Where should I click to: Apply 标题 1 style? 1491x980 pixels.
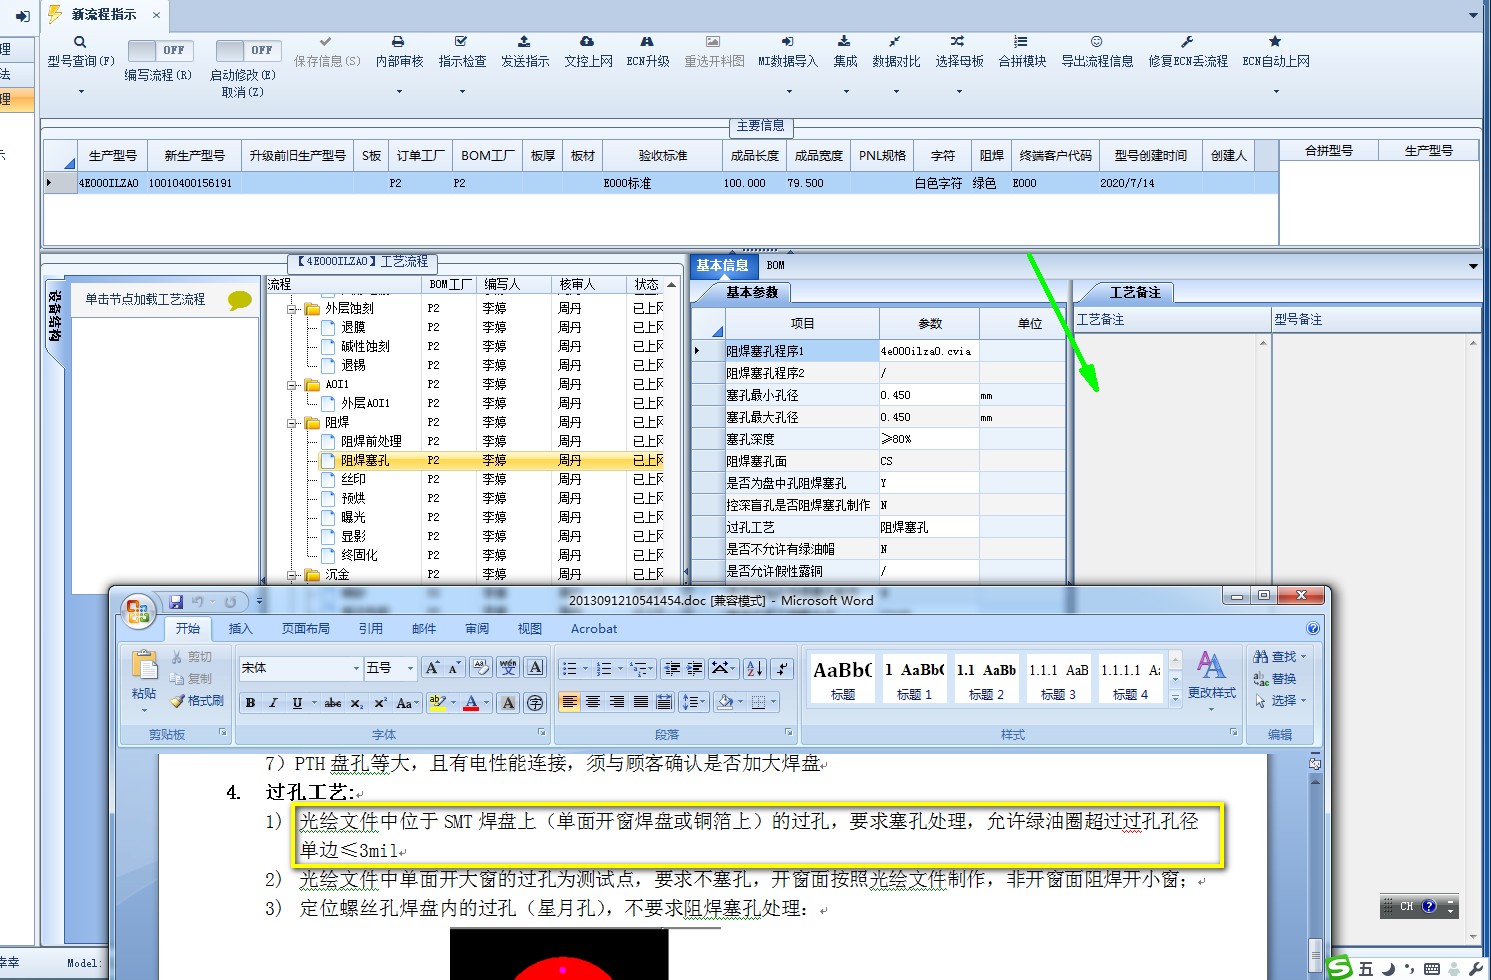[915, 678]
